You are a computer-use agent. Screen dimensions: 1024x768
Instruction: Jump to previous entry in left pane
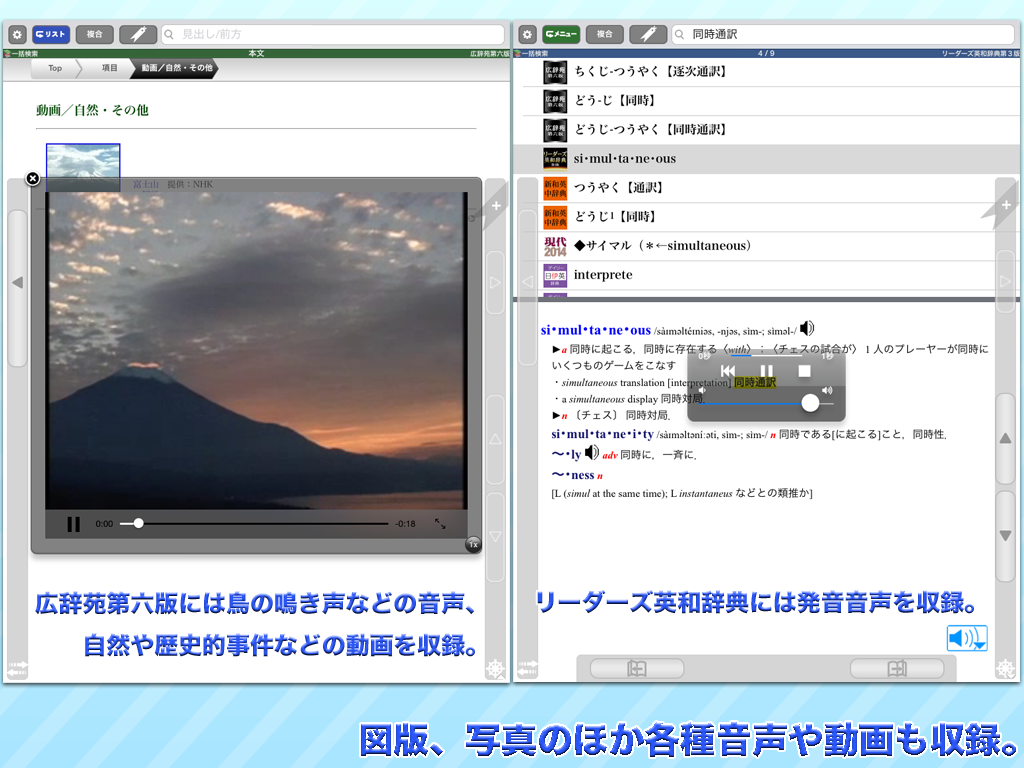pyautogui.click(x=496, y=440)
